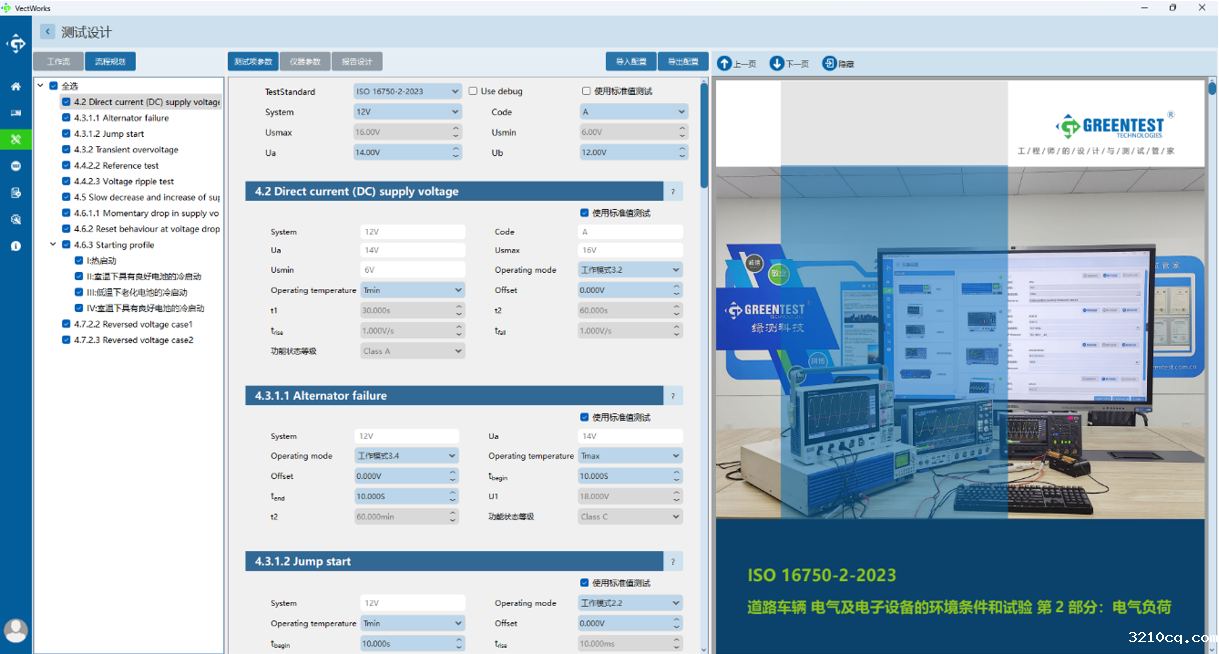The width and height of the screenshot is (1219, 654).
Task: Switch to the 工作流 tab
Action: tap(58, 62)
